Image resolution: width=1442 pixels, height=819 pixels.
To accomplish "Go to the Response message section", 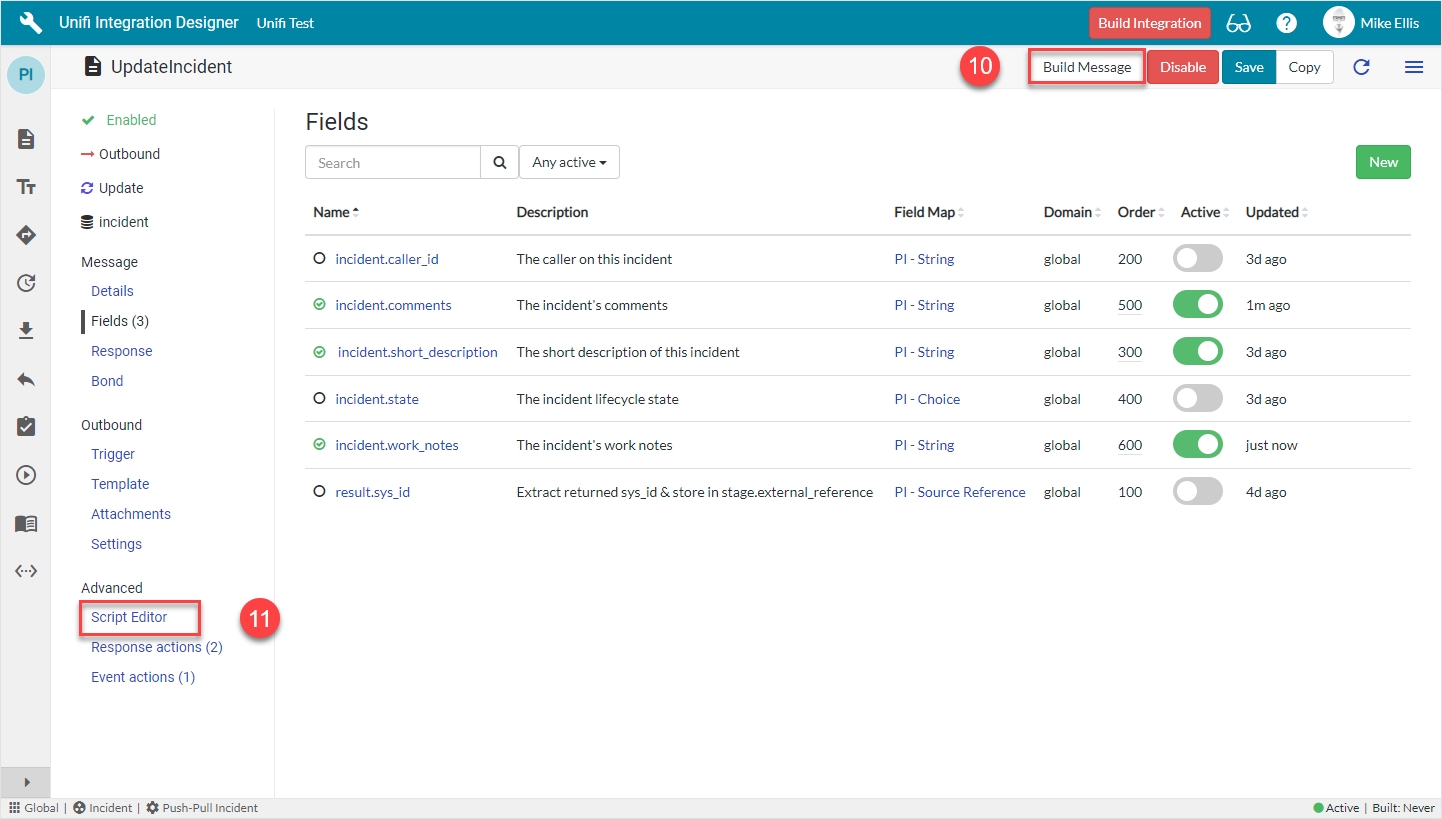I will [121, 351].
